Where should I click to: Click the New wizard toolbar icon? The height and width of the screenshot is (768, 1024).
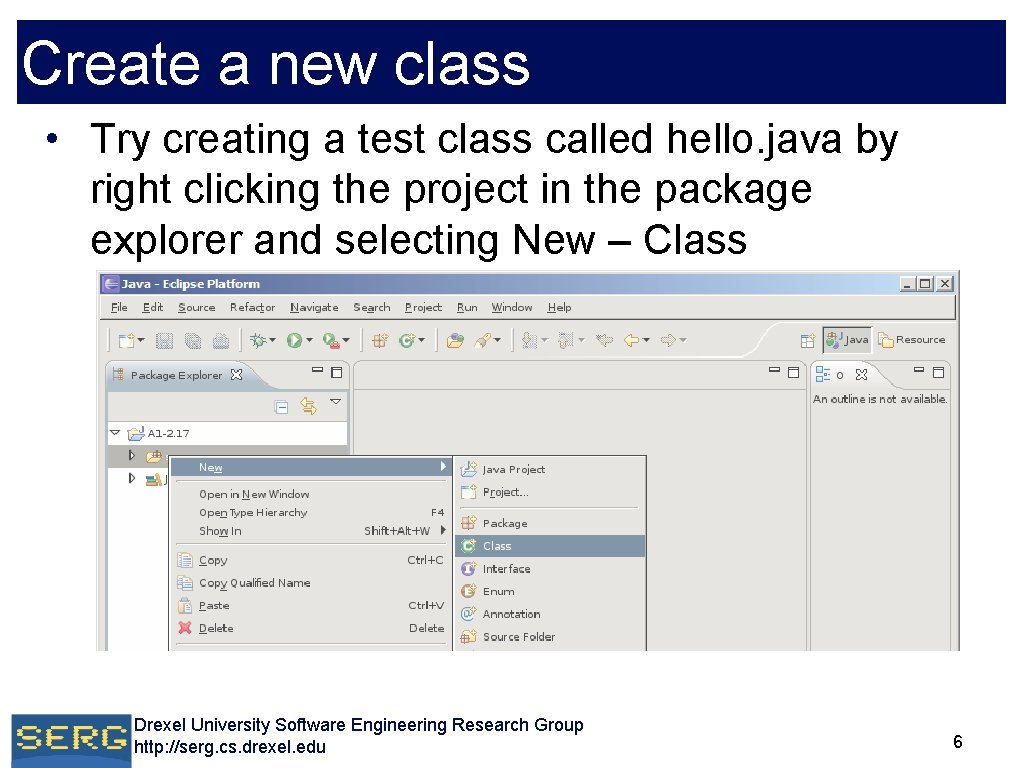(x=127, y=340)
